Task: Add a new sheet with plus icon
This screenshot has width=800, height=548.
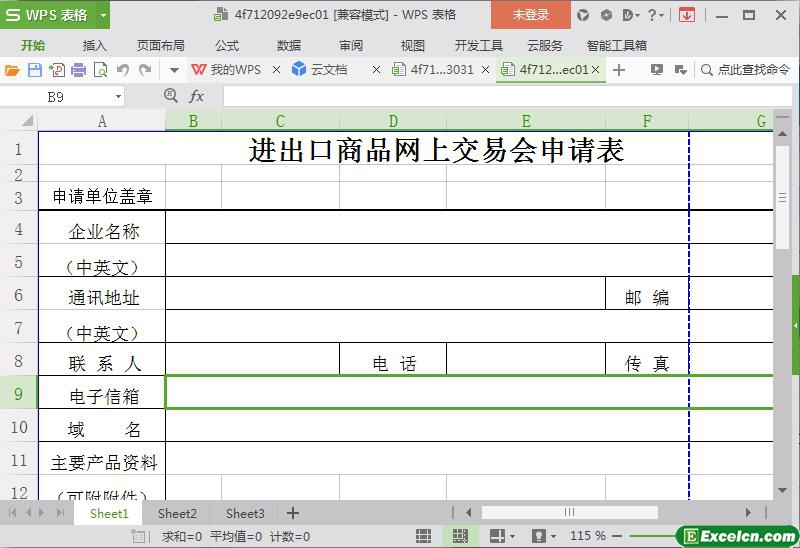Action: 293,513
